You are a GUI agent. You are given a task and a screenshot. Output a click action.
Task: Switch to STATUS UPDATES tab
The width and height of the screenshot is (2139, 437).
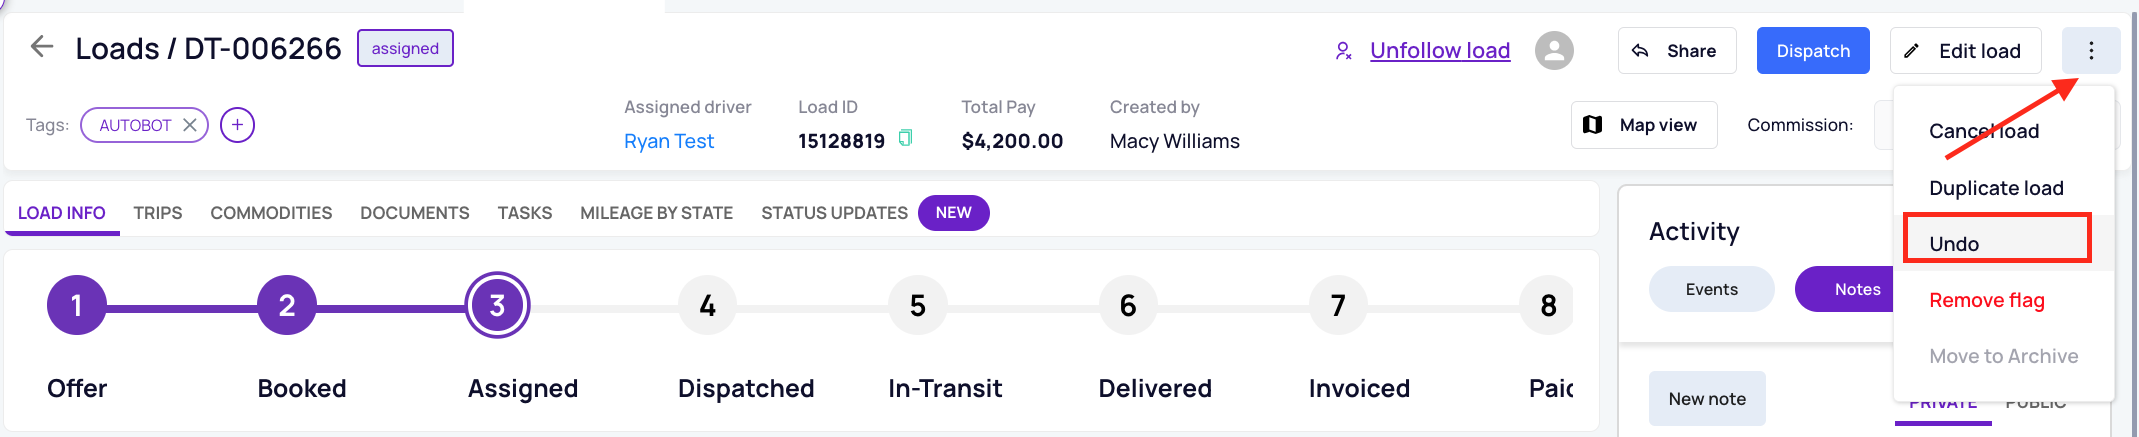[x=834, y=213]
